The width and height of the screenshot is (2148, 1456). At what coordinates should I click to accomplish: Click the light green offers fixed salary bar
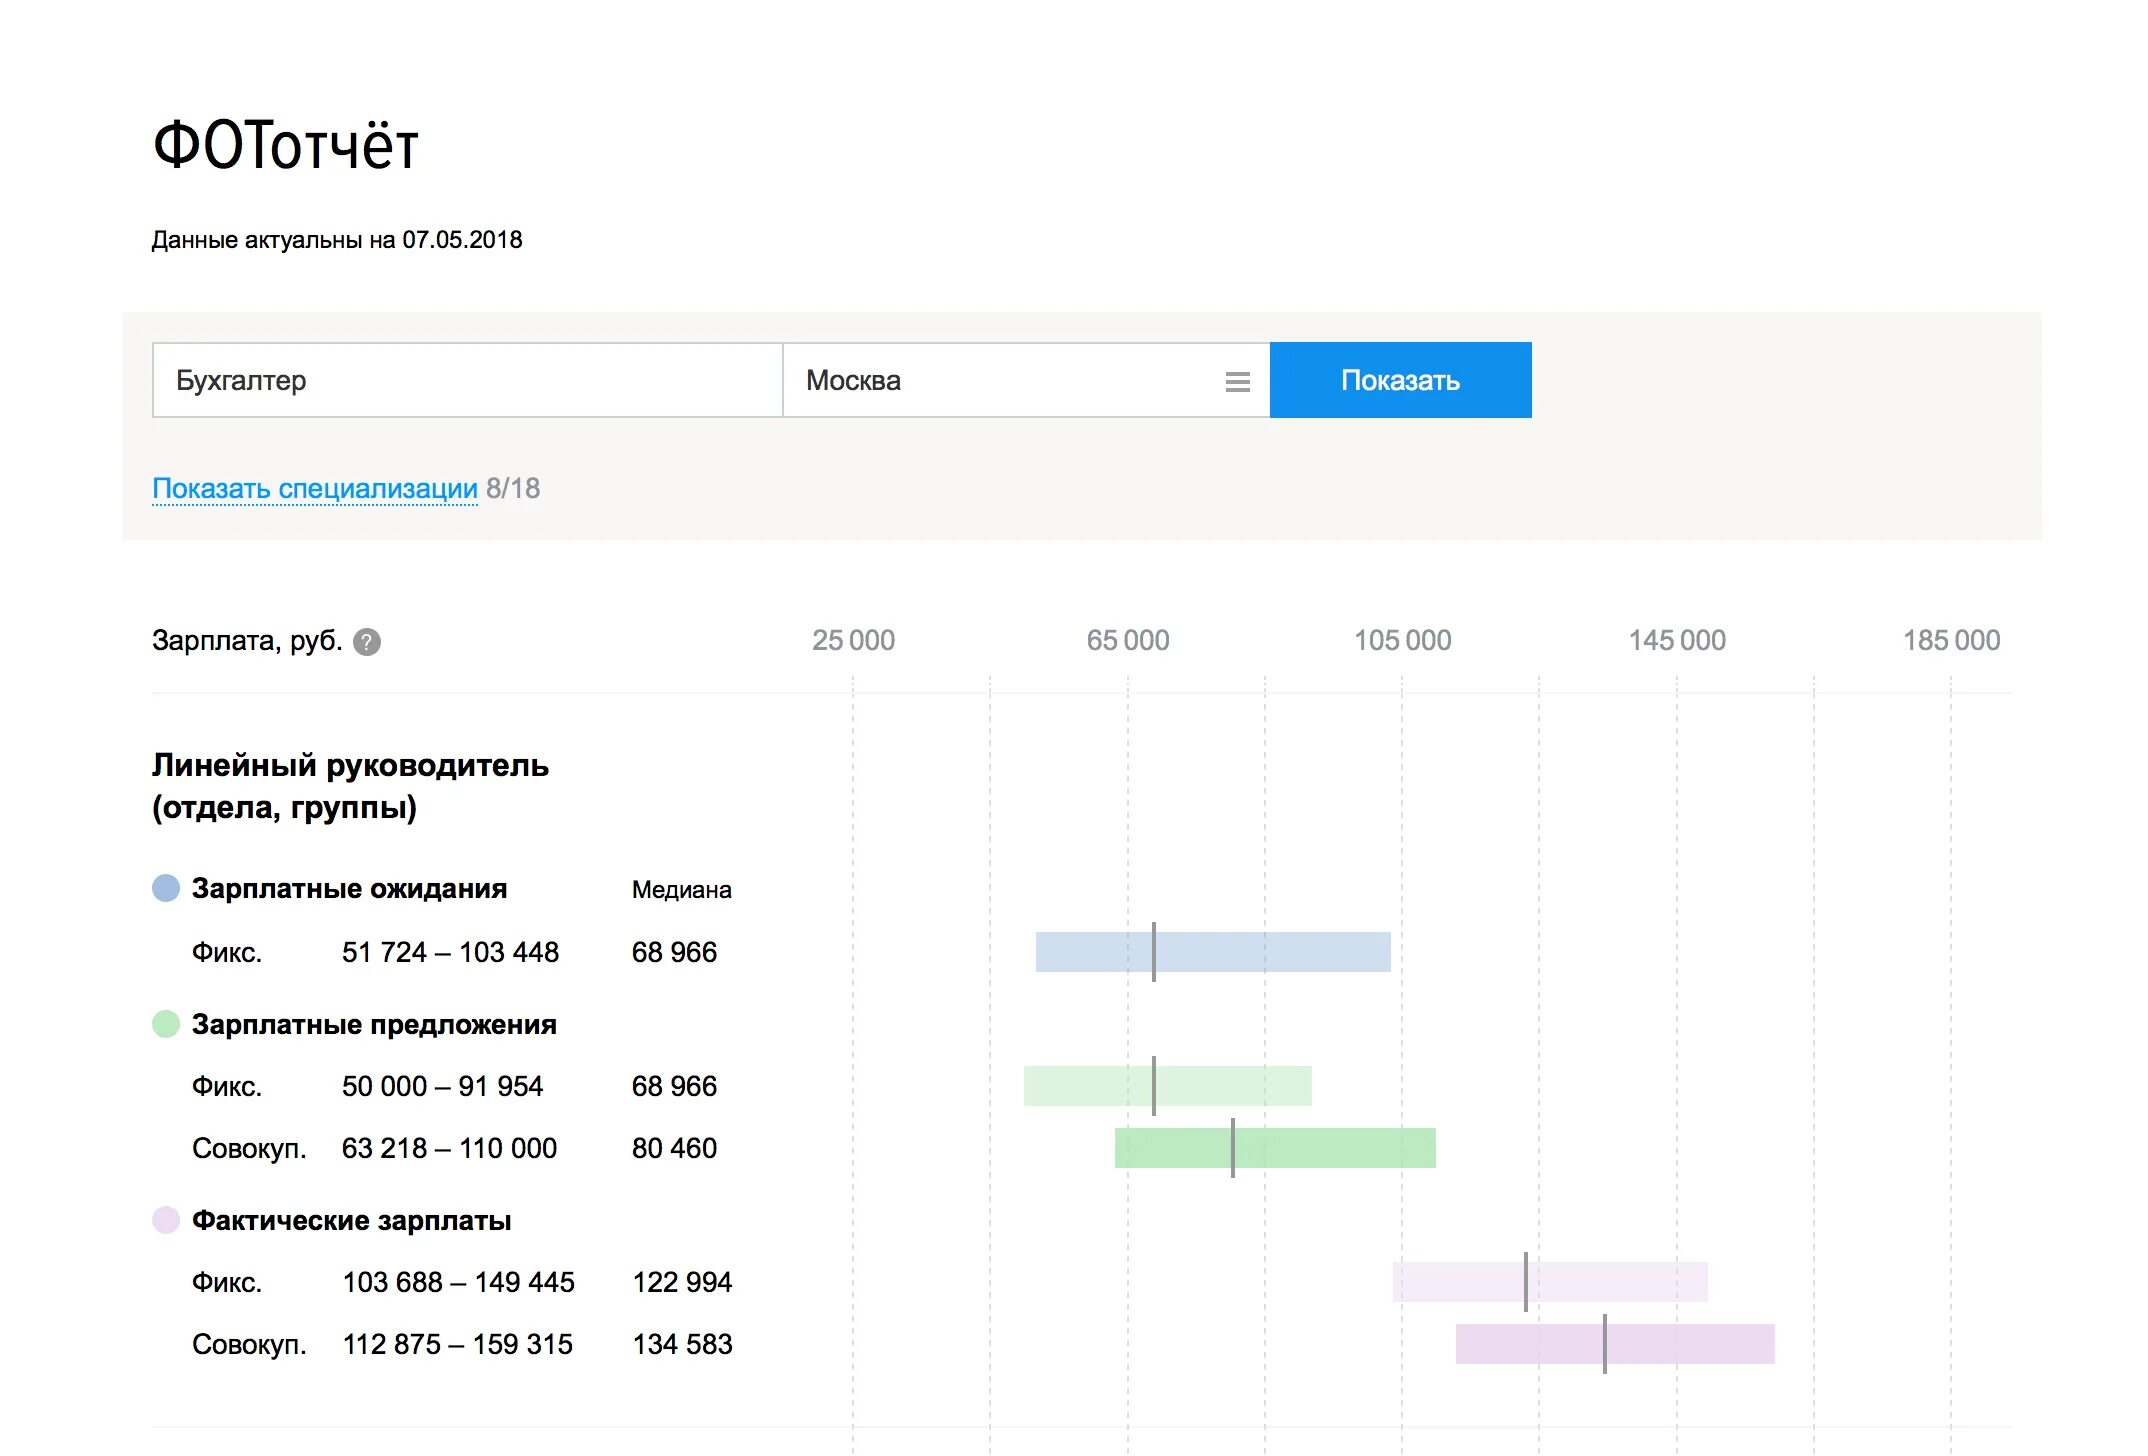pyautogui.click(x=1240, y=1086)
